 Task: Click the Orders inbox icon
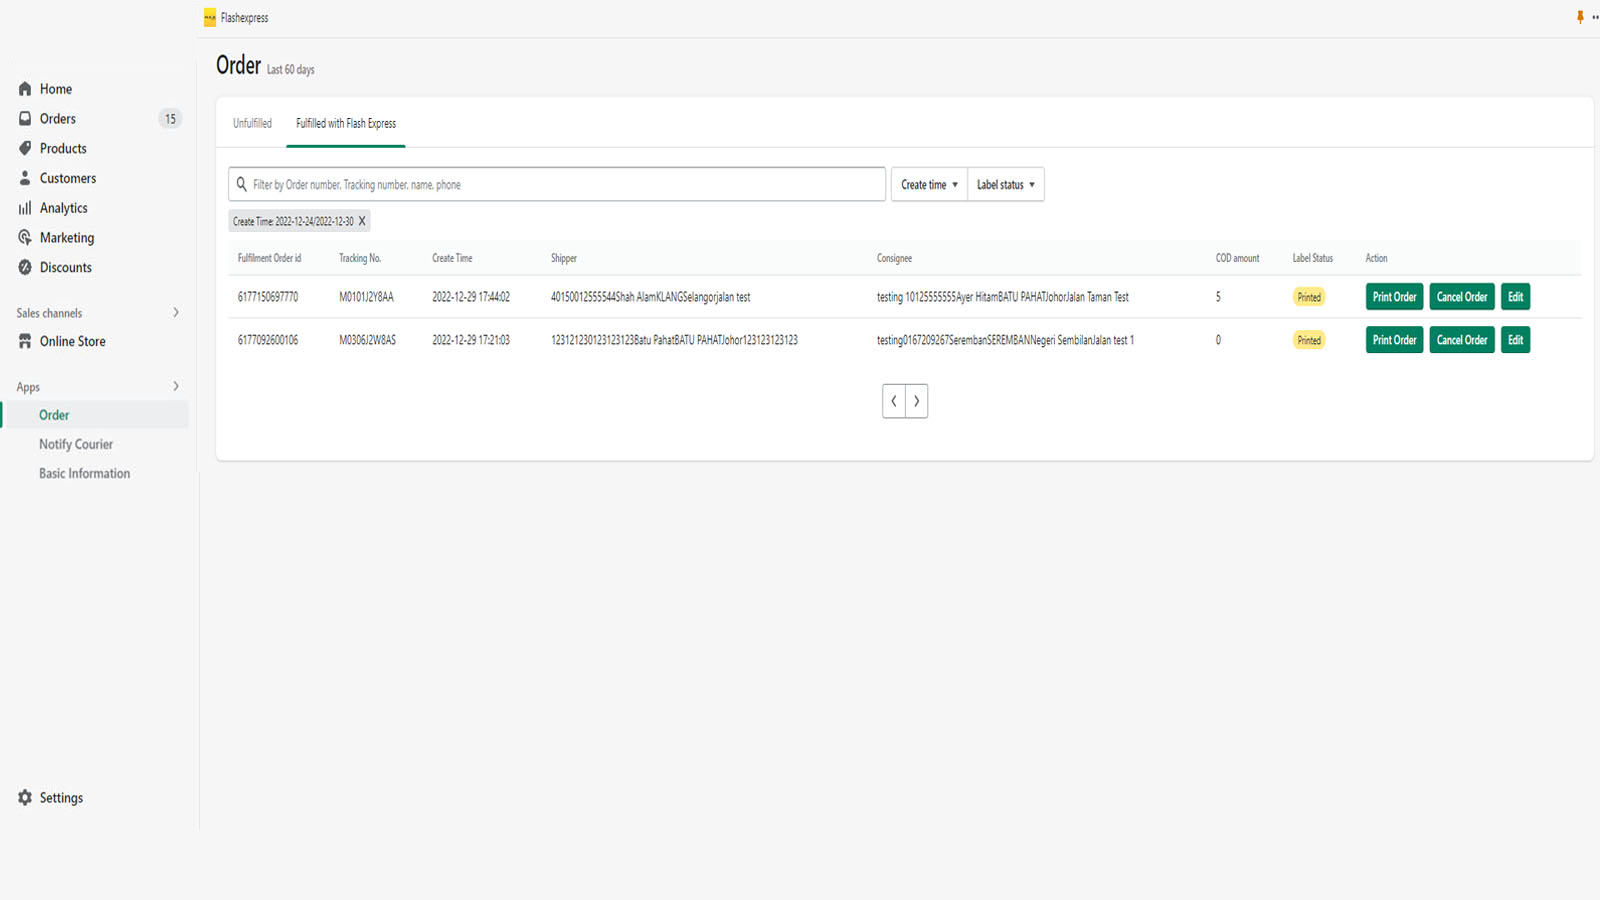25,118
